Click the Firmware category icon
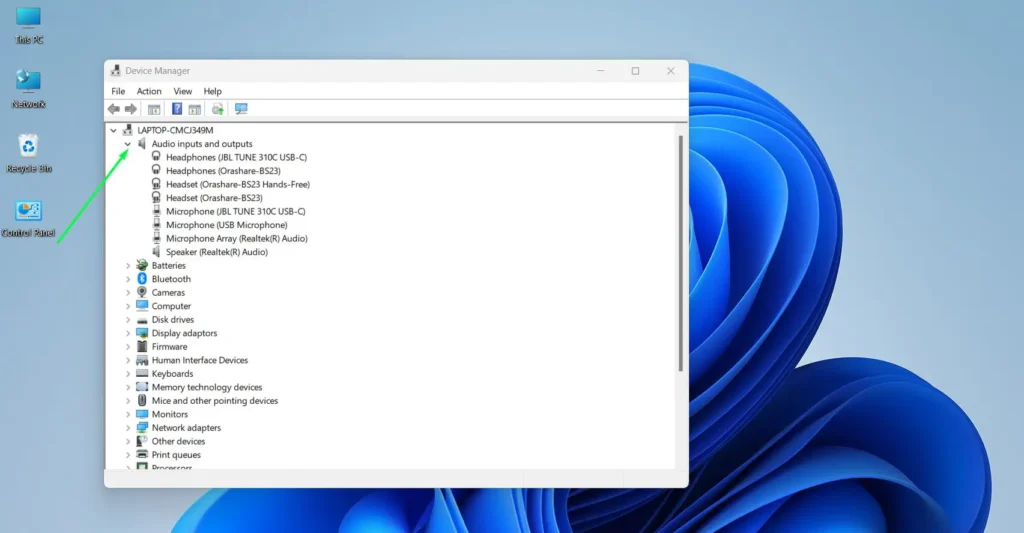 142,347
